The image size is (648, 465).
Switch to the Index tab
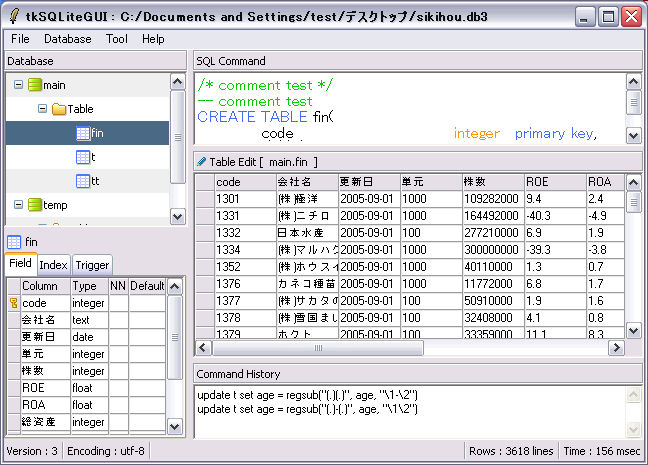click(x=53, y=265)
